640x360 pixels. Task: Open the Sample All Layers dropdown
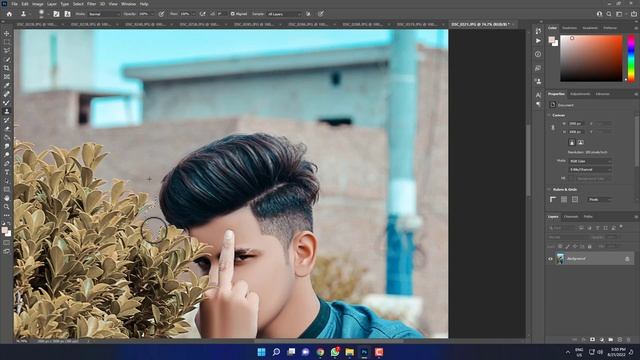[x=284, y=14]
